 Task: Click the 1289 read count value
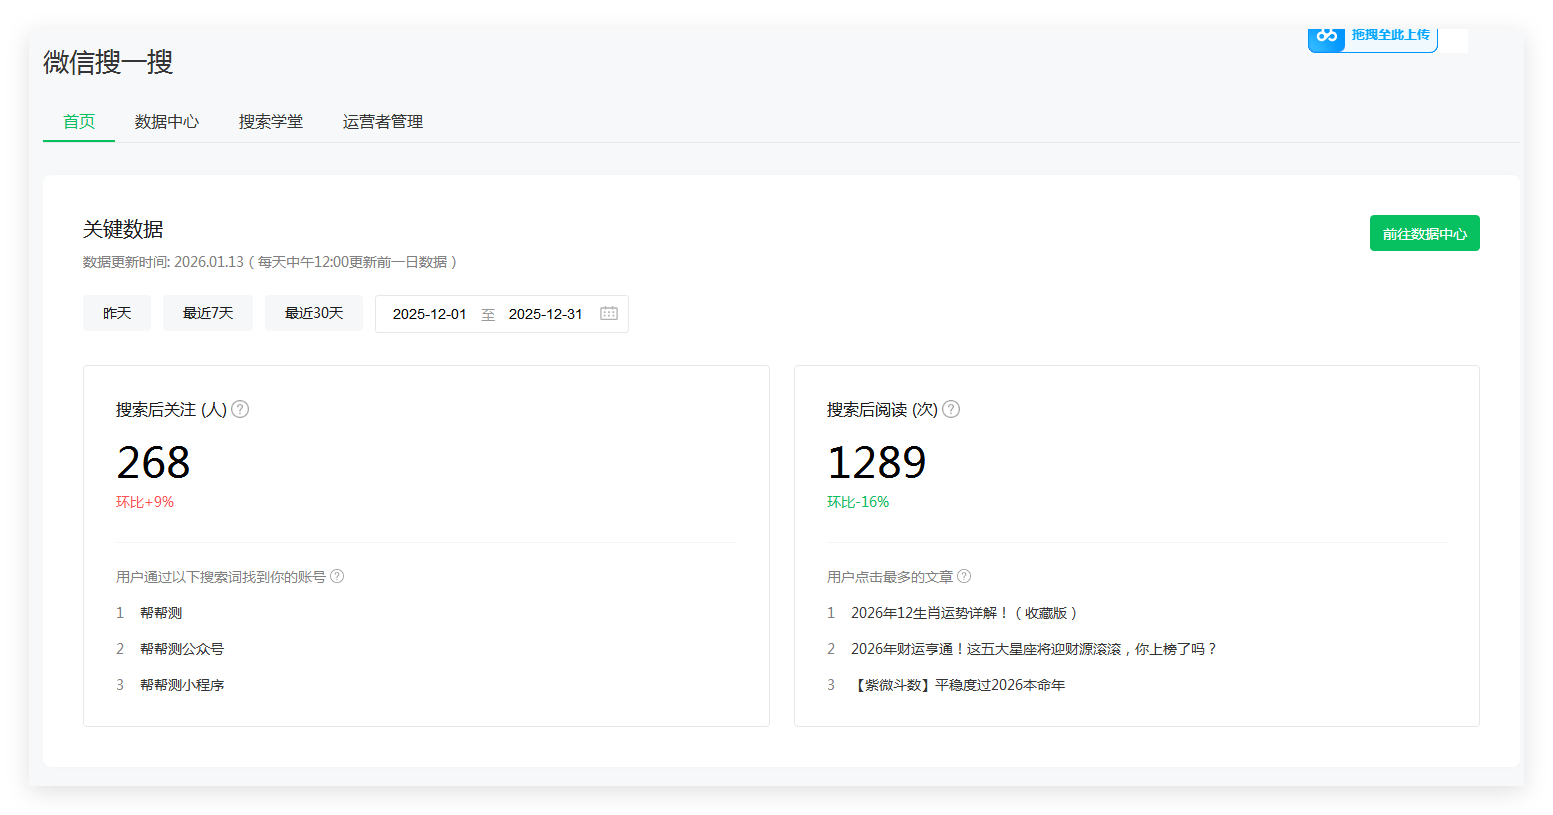coord(877,462)
